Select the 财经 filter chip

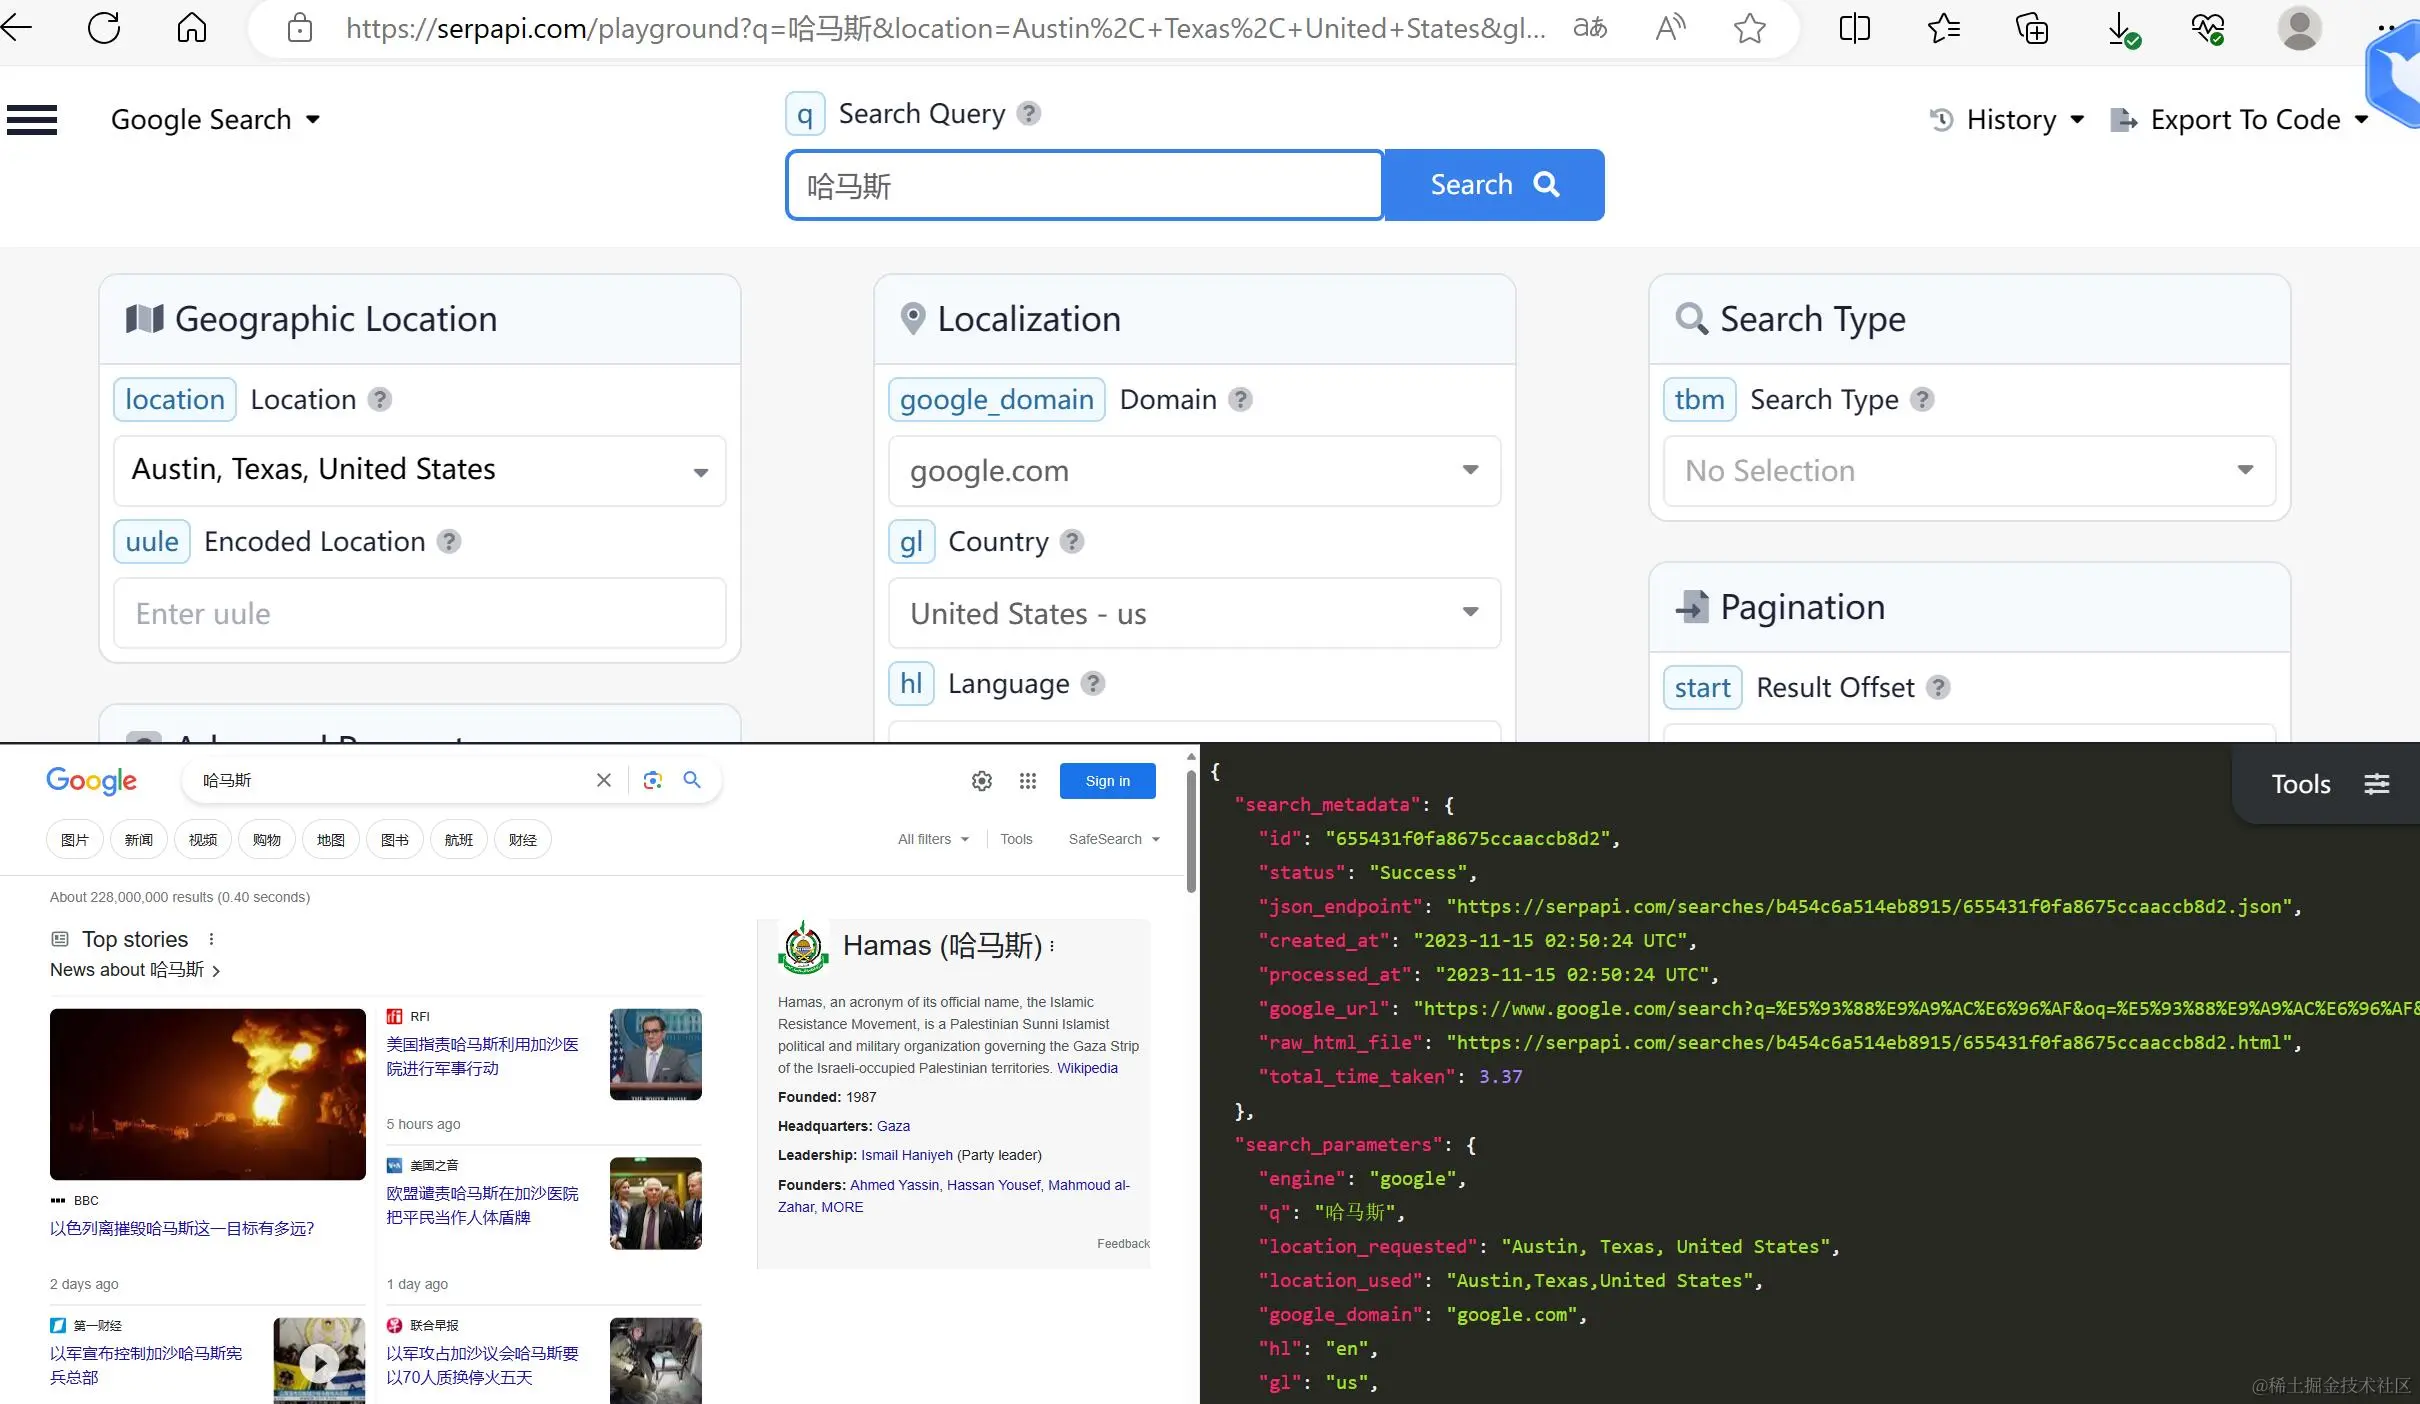point(523,839)
